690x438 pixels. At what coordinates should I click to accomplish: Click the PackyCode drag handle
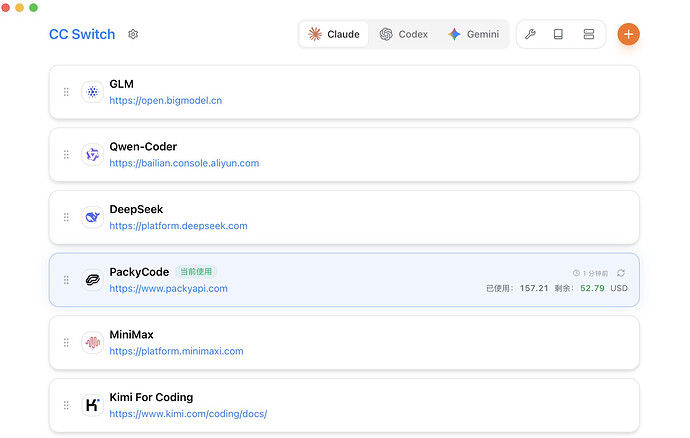click(66, 280)
